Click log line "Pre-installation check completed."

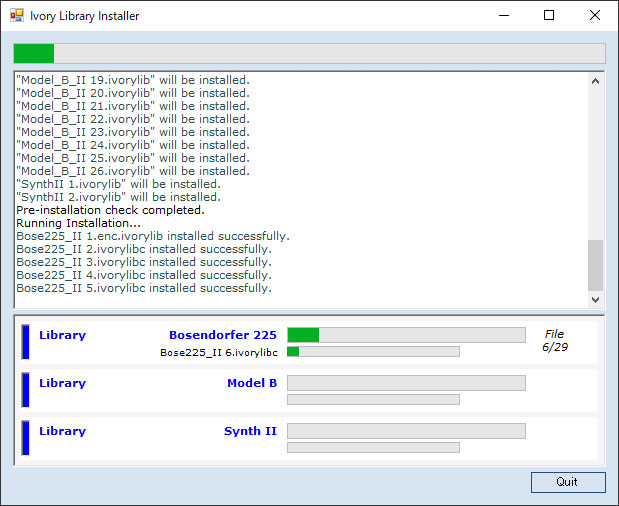[111, 210]
